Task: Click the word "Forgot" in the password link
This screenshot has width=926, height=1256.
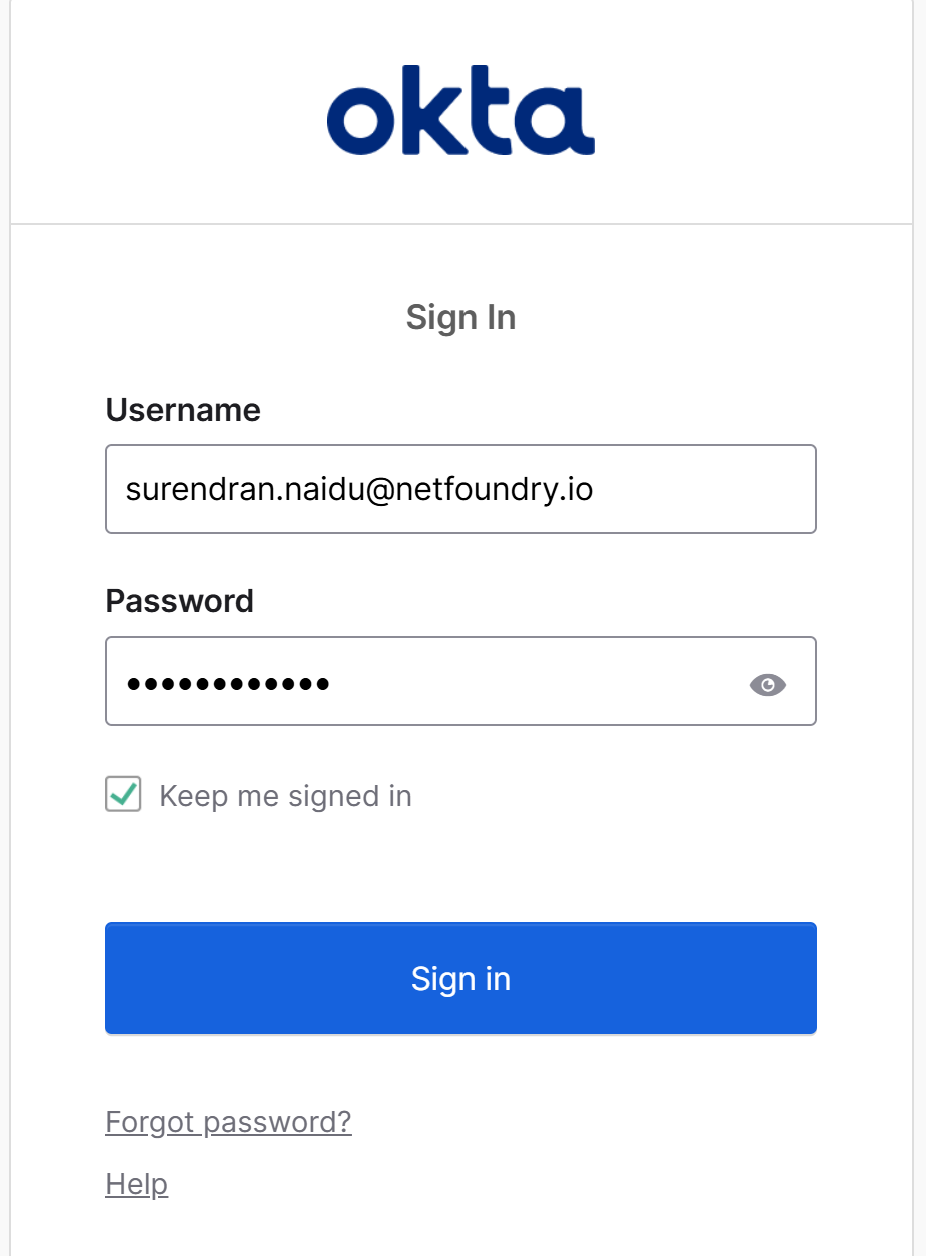Action: point(150,1122)
